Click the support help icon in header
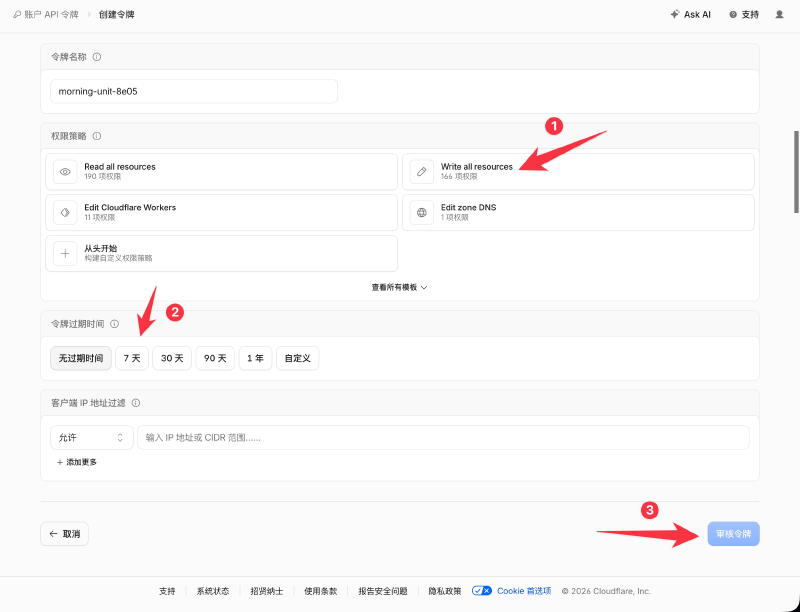The width and height of the screenshot is (800, 612). click(733, 15)
